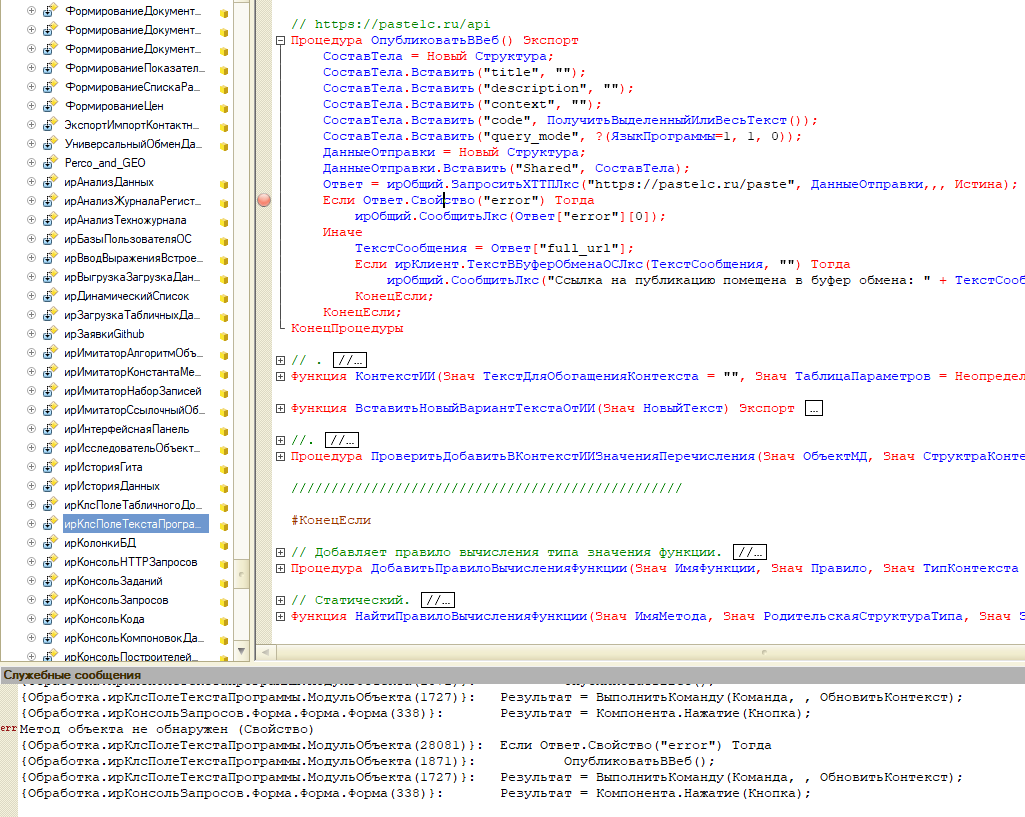
Task: Select ирКлсПолеТекстаПрогра… in the tree
Action: pos(132,524)
